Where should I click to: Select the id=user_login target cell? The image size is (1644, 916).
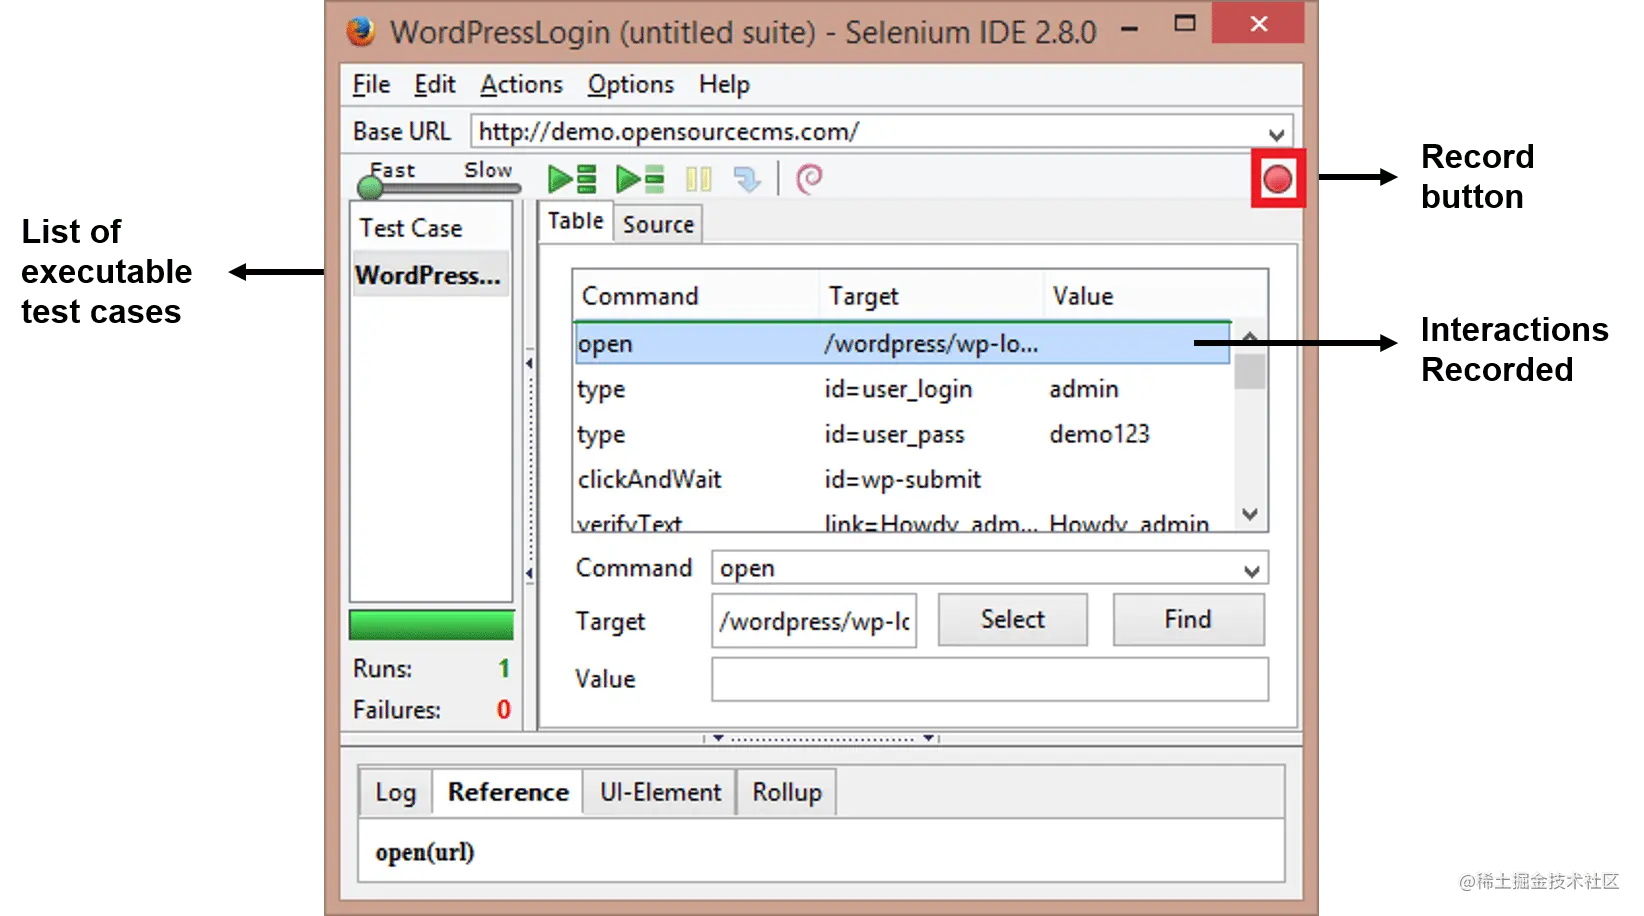point(898,389)
